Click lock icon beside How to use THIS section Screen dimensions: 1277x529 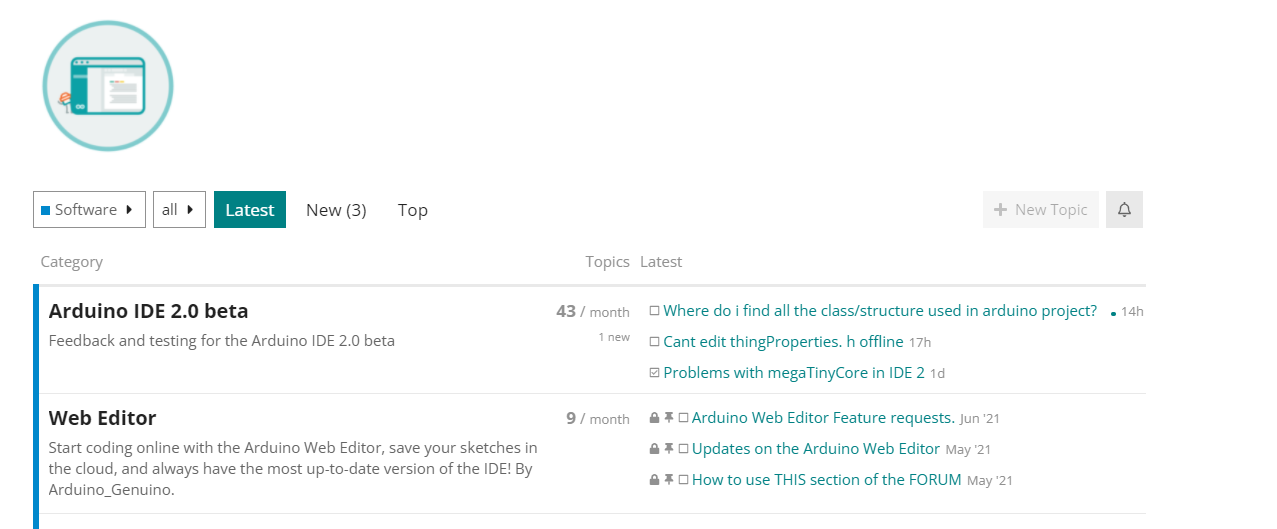point(654,480)
